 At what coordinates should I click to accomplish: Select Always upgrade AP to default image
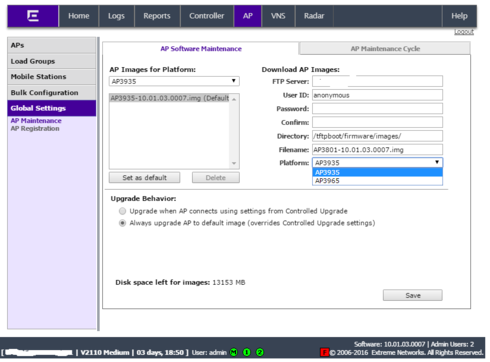123,223
